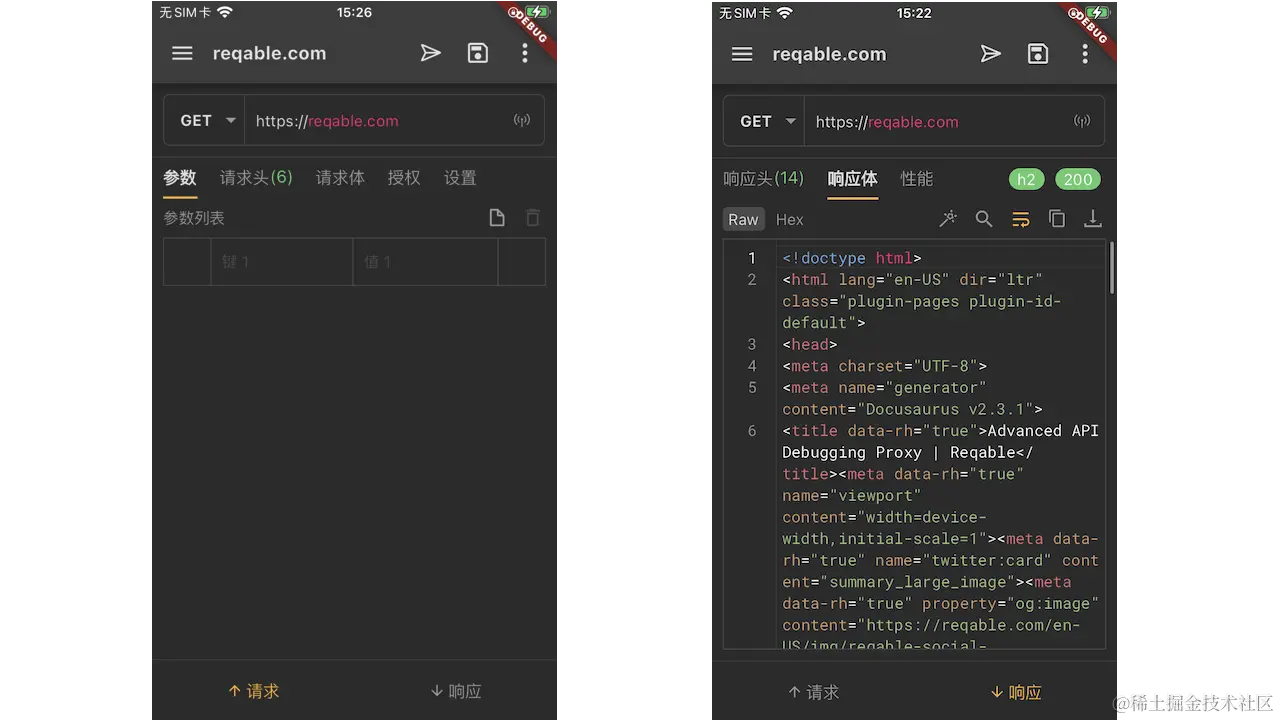Screen dimensions: 1280x720
Task: Click the trash icon in the 参数列表 row
Action: tap(533, 218)
